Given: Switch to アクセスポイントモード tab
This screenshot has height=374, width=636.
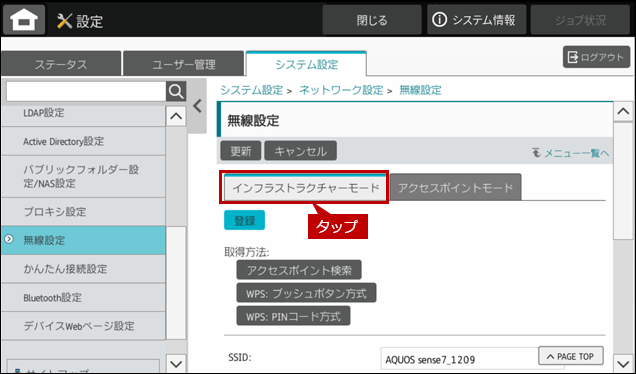Looking at the screenshot, I should point(456,187).
